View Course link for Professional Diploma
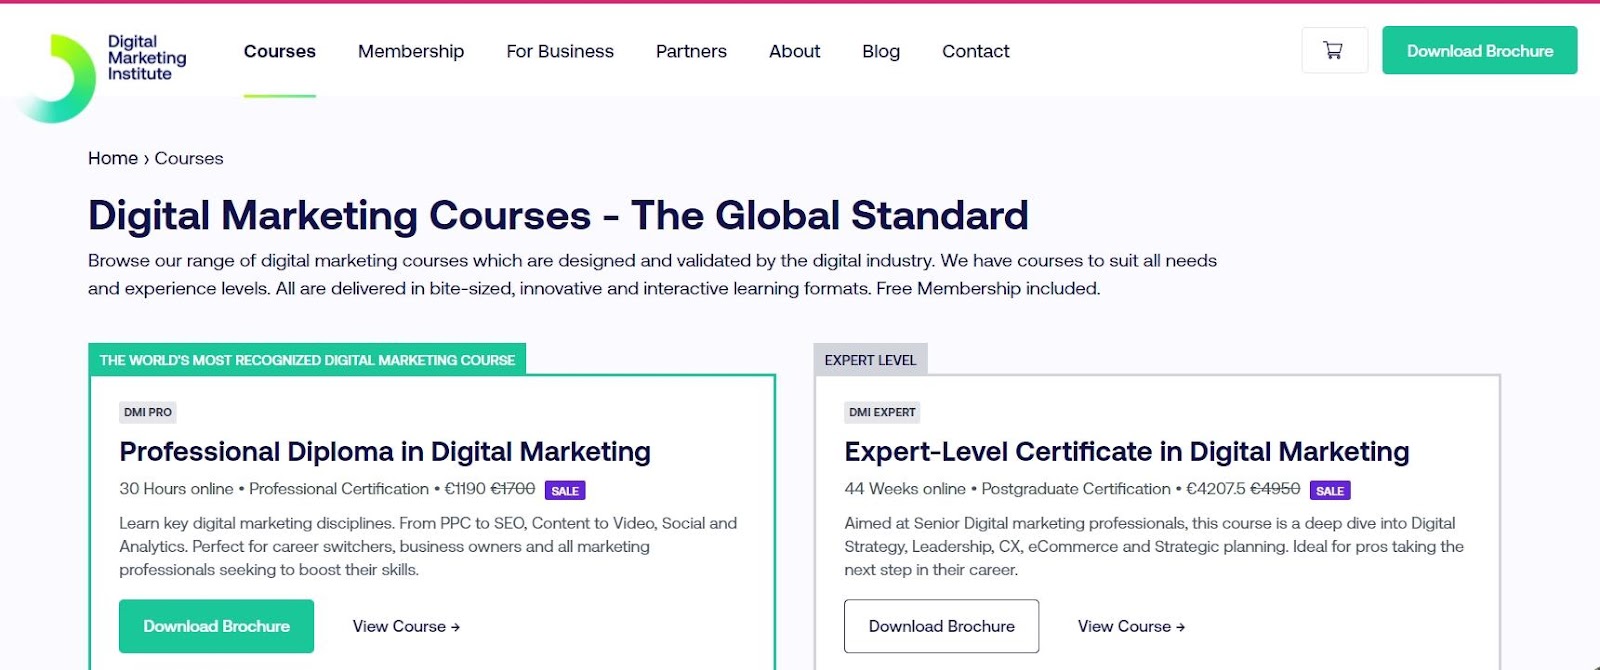The width and height of the screenshot is (1600, 670). pyautogui.click(x=406, y=626)
